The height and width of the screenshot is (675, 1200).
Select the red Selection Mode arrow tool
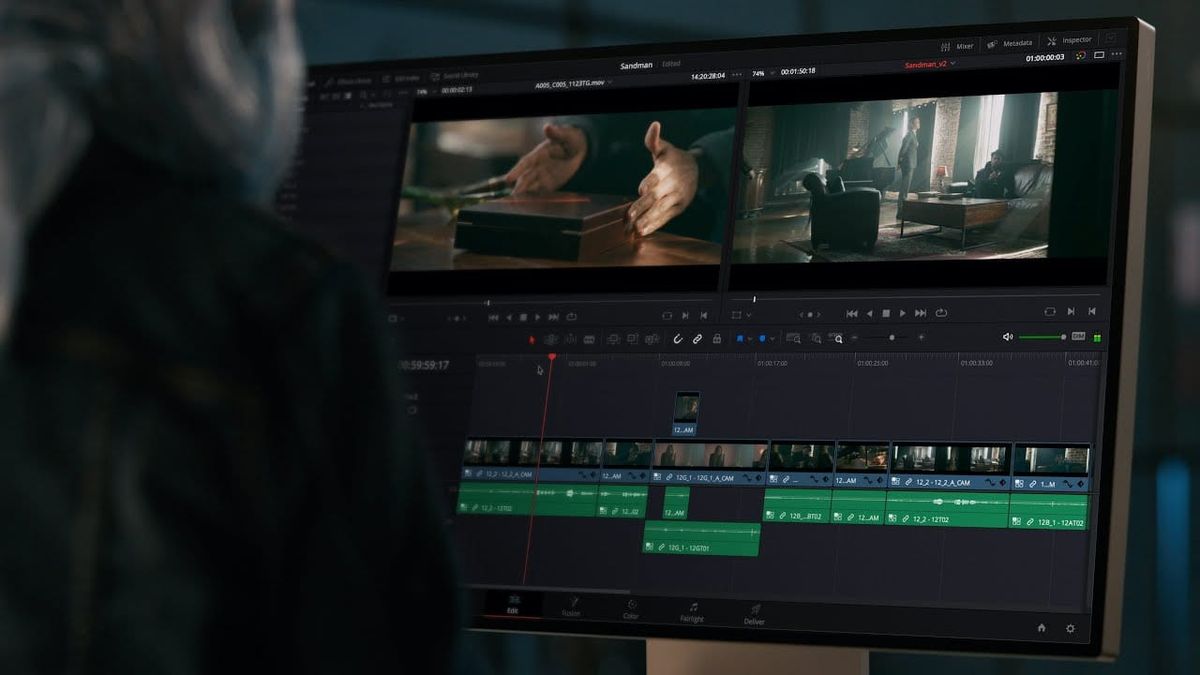[x=531, y=340]
